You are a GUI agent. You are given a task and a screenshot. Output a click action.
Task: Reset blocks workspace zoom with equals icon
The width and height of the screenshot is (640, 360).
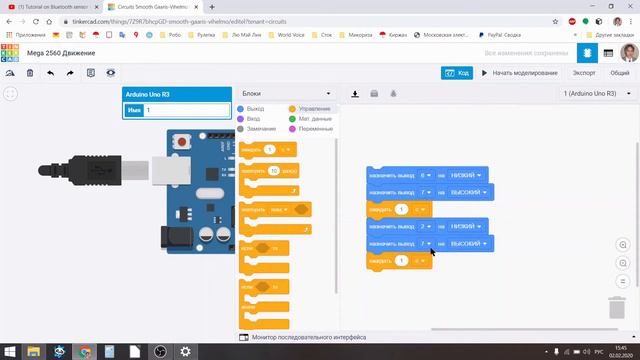point(623,281)
